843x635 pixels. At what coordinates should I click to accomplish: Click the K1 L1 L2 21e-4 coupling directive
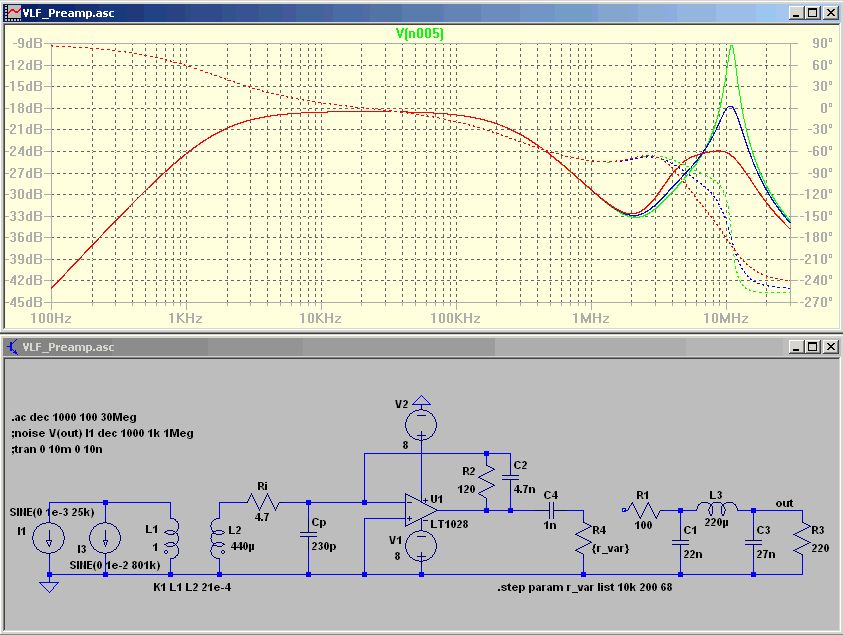click(x=192, y=587)
